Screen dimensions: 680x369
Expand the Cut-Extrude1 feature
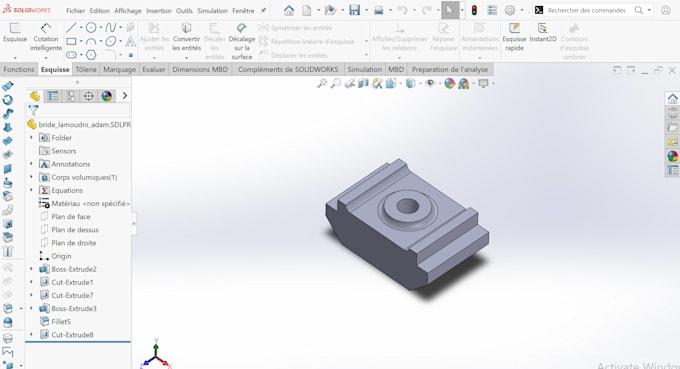[x=31, y=282]
